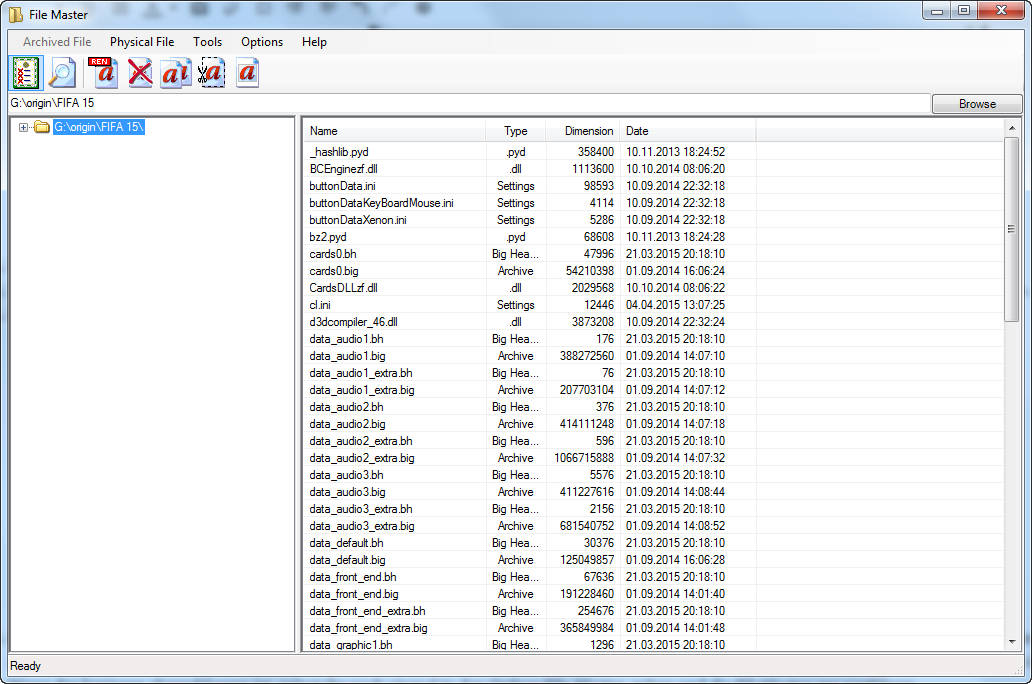This screenshot has height=684, width=1032.
Task: Select the data_front_end_extra.bh file
Action: click(367, 612)
